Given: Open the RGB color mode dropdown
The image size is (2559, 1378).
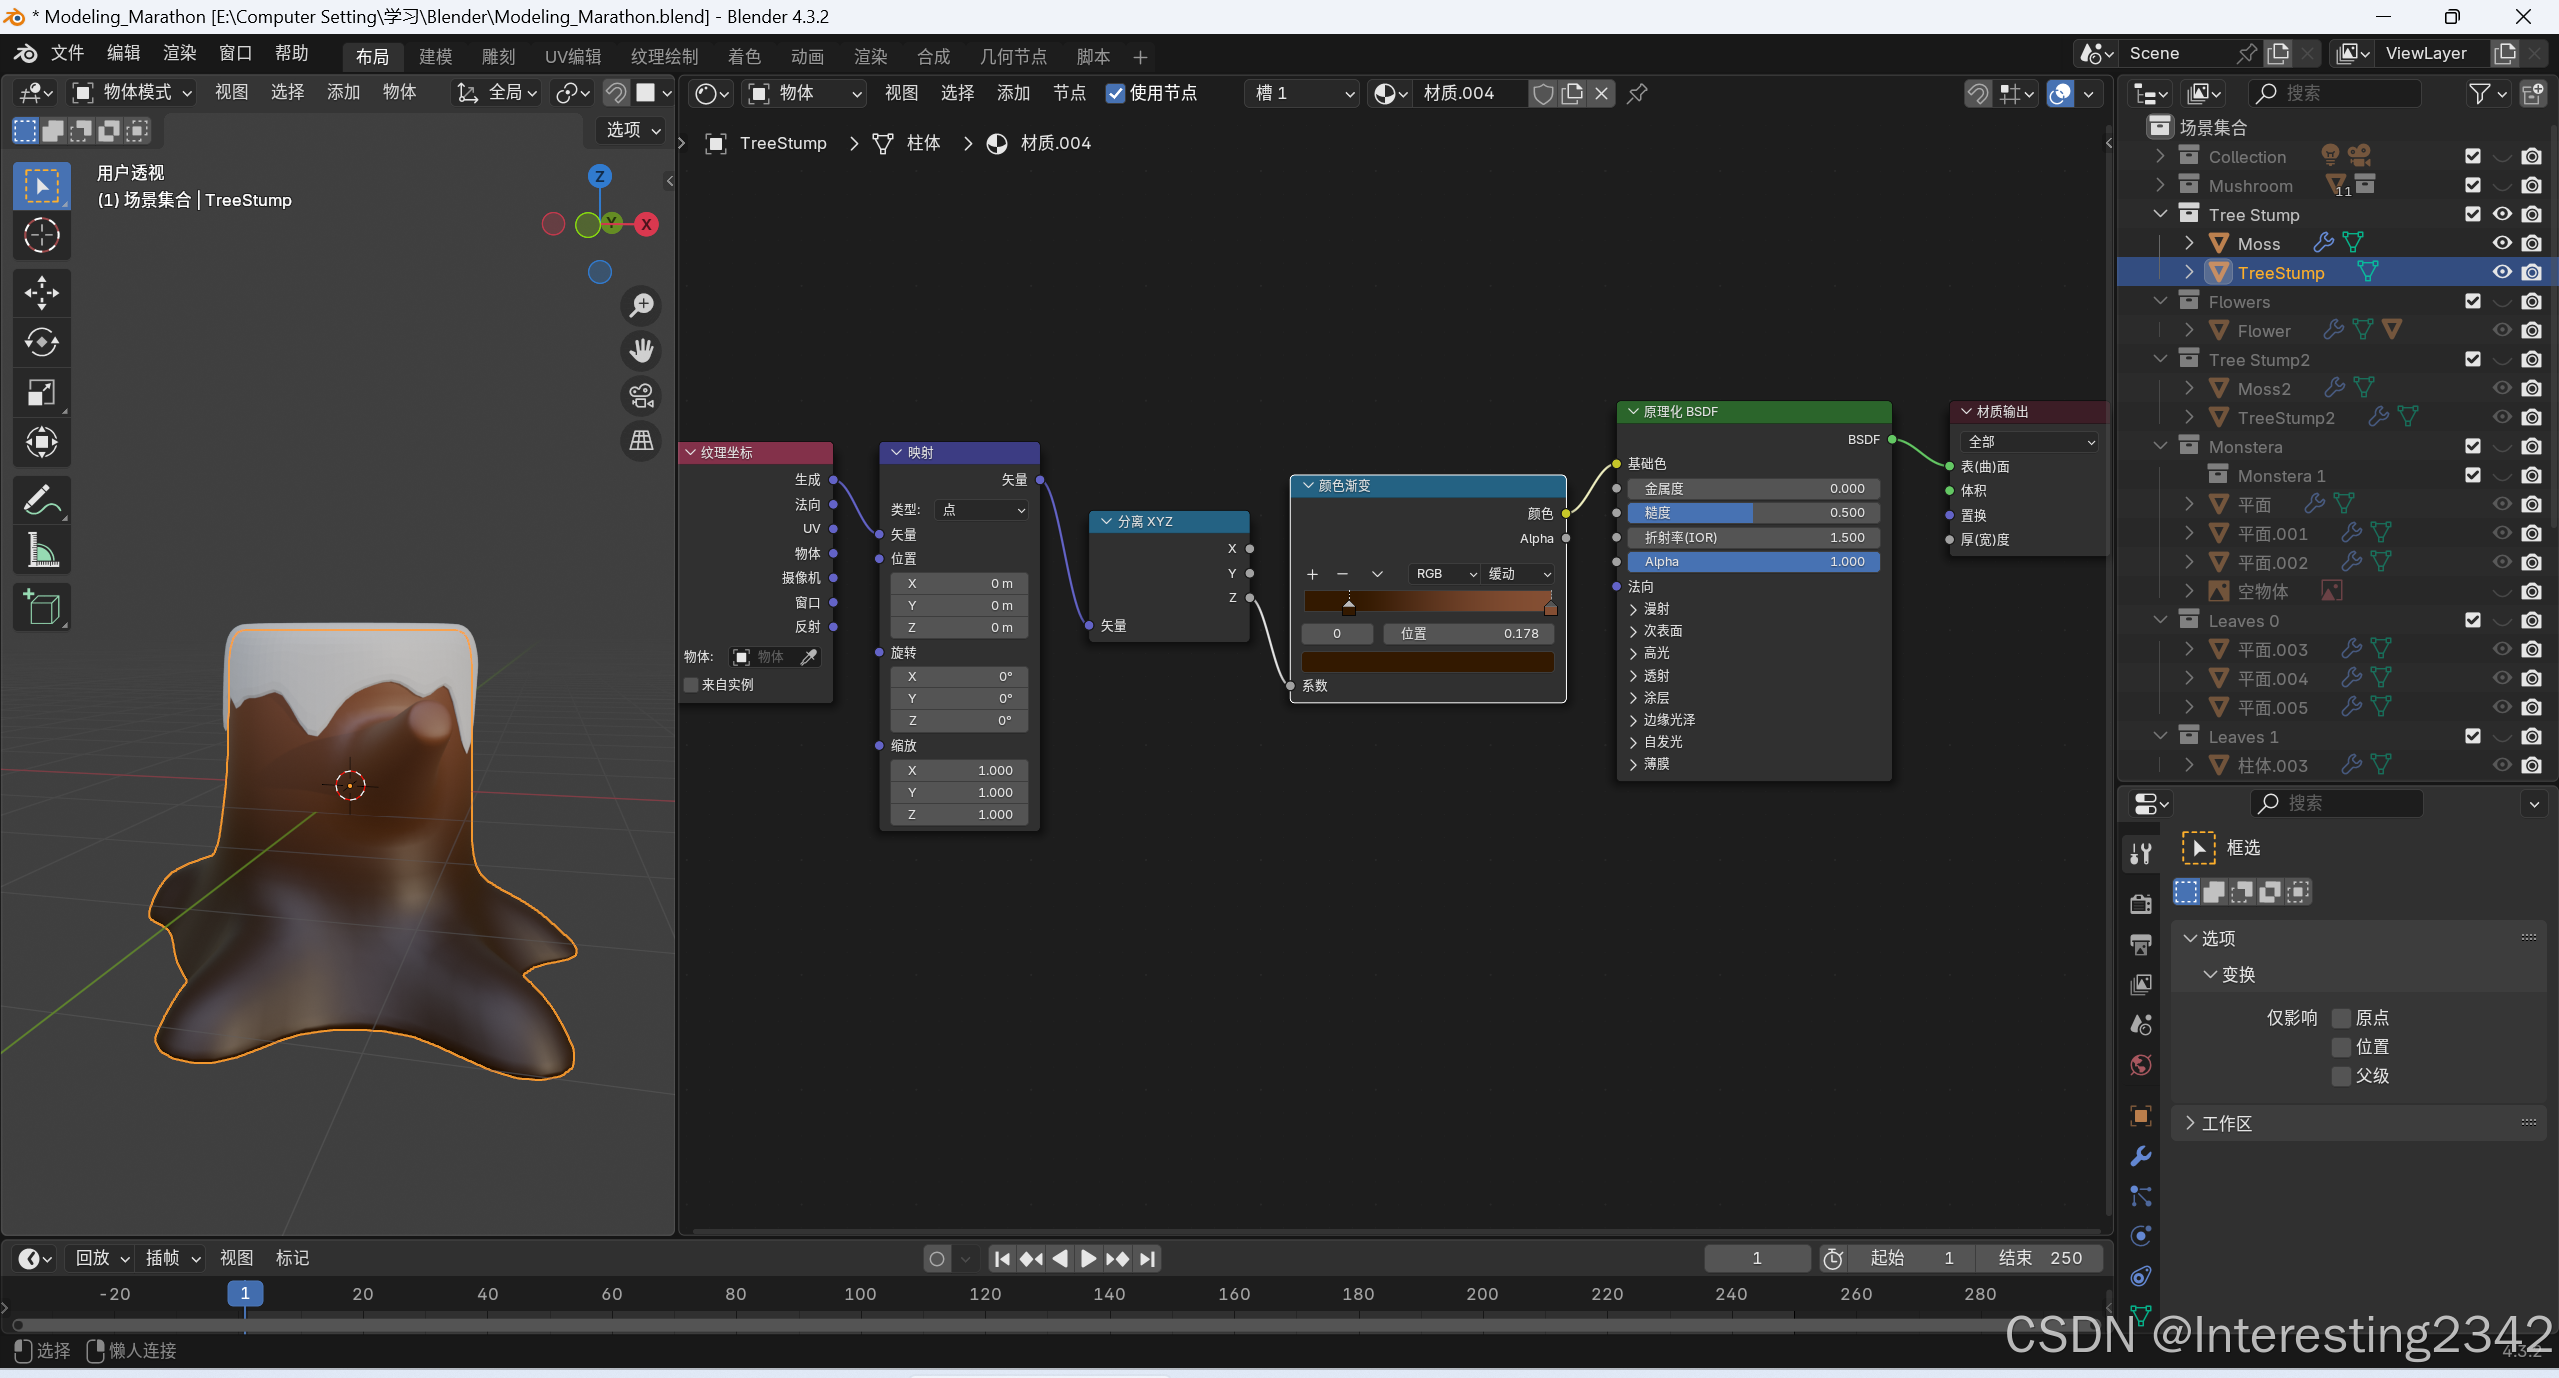Looking at the screenshot, I should [x=1444, y=574].
